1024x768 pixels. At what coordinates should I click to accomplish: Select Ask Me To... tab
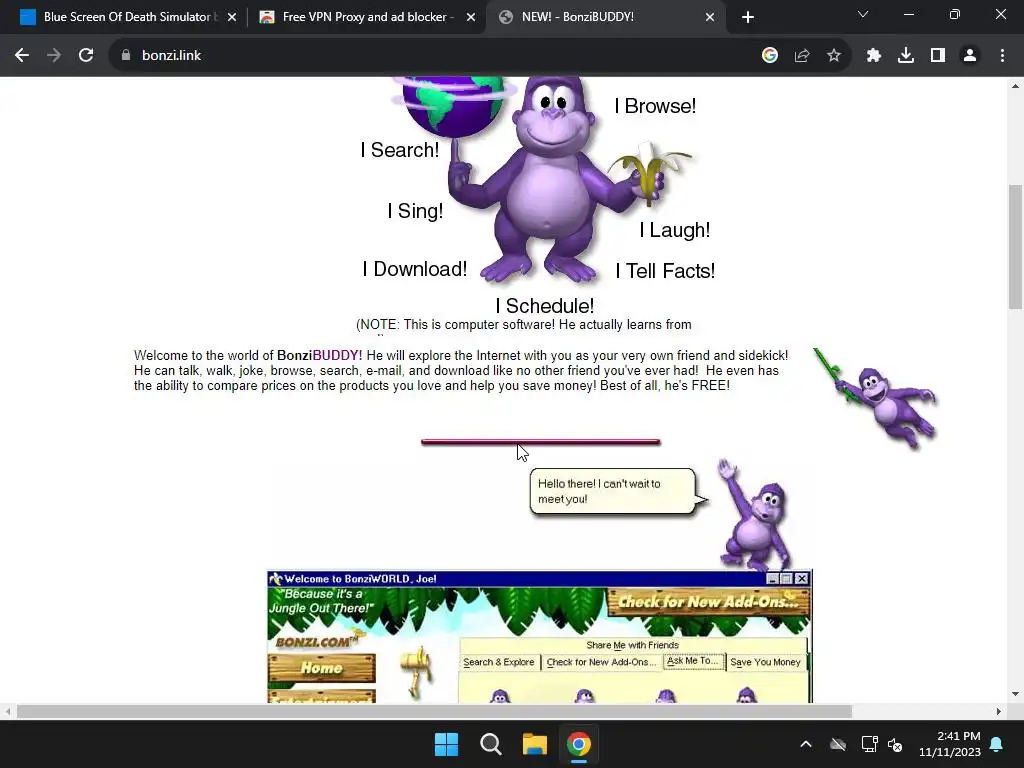[693, 661]
